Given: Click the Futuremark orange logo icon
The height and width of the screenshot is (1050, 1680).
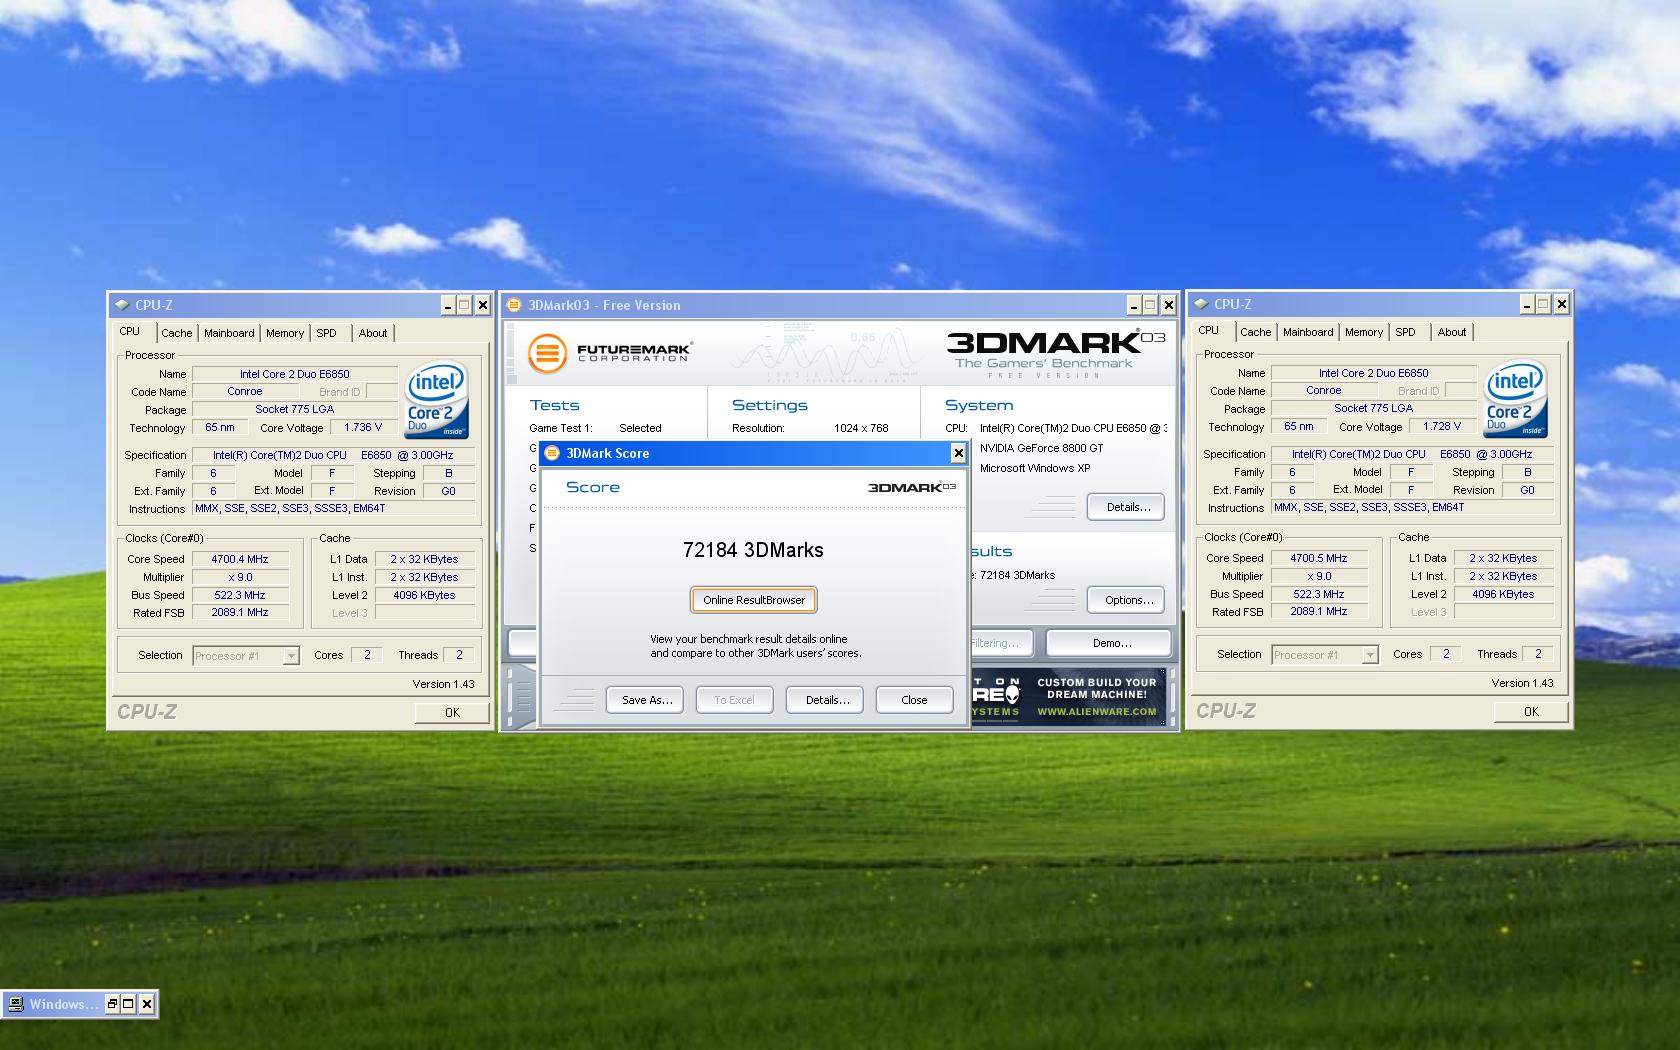Looking at the screenshot, I should click(547, 353).
